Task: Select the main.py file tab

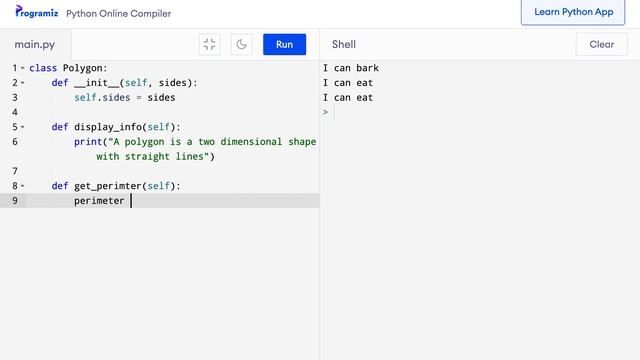Action: [35, 44]
